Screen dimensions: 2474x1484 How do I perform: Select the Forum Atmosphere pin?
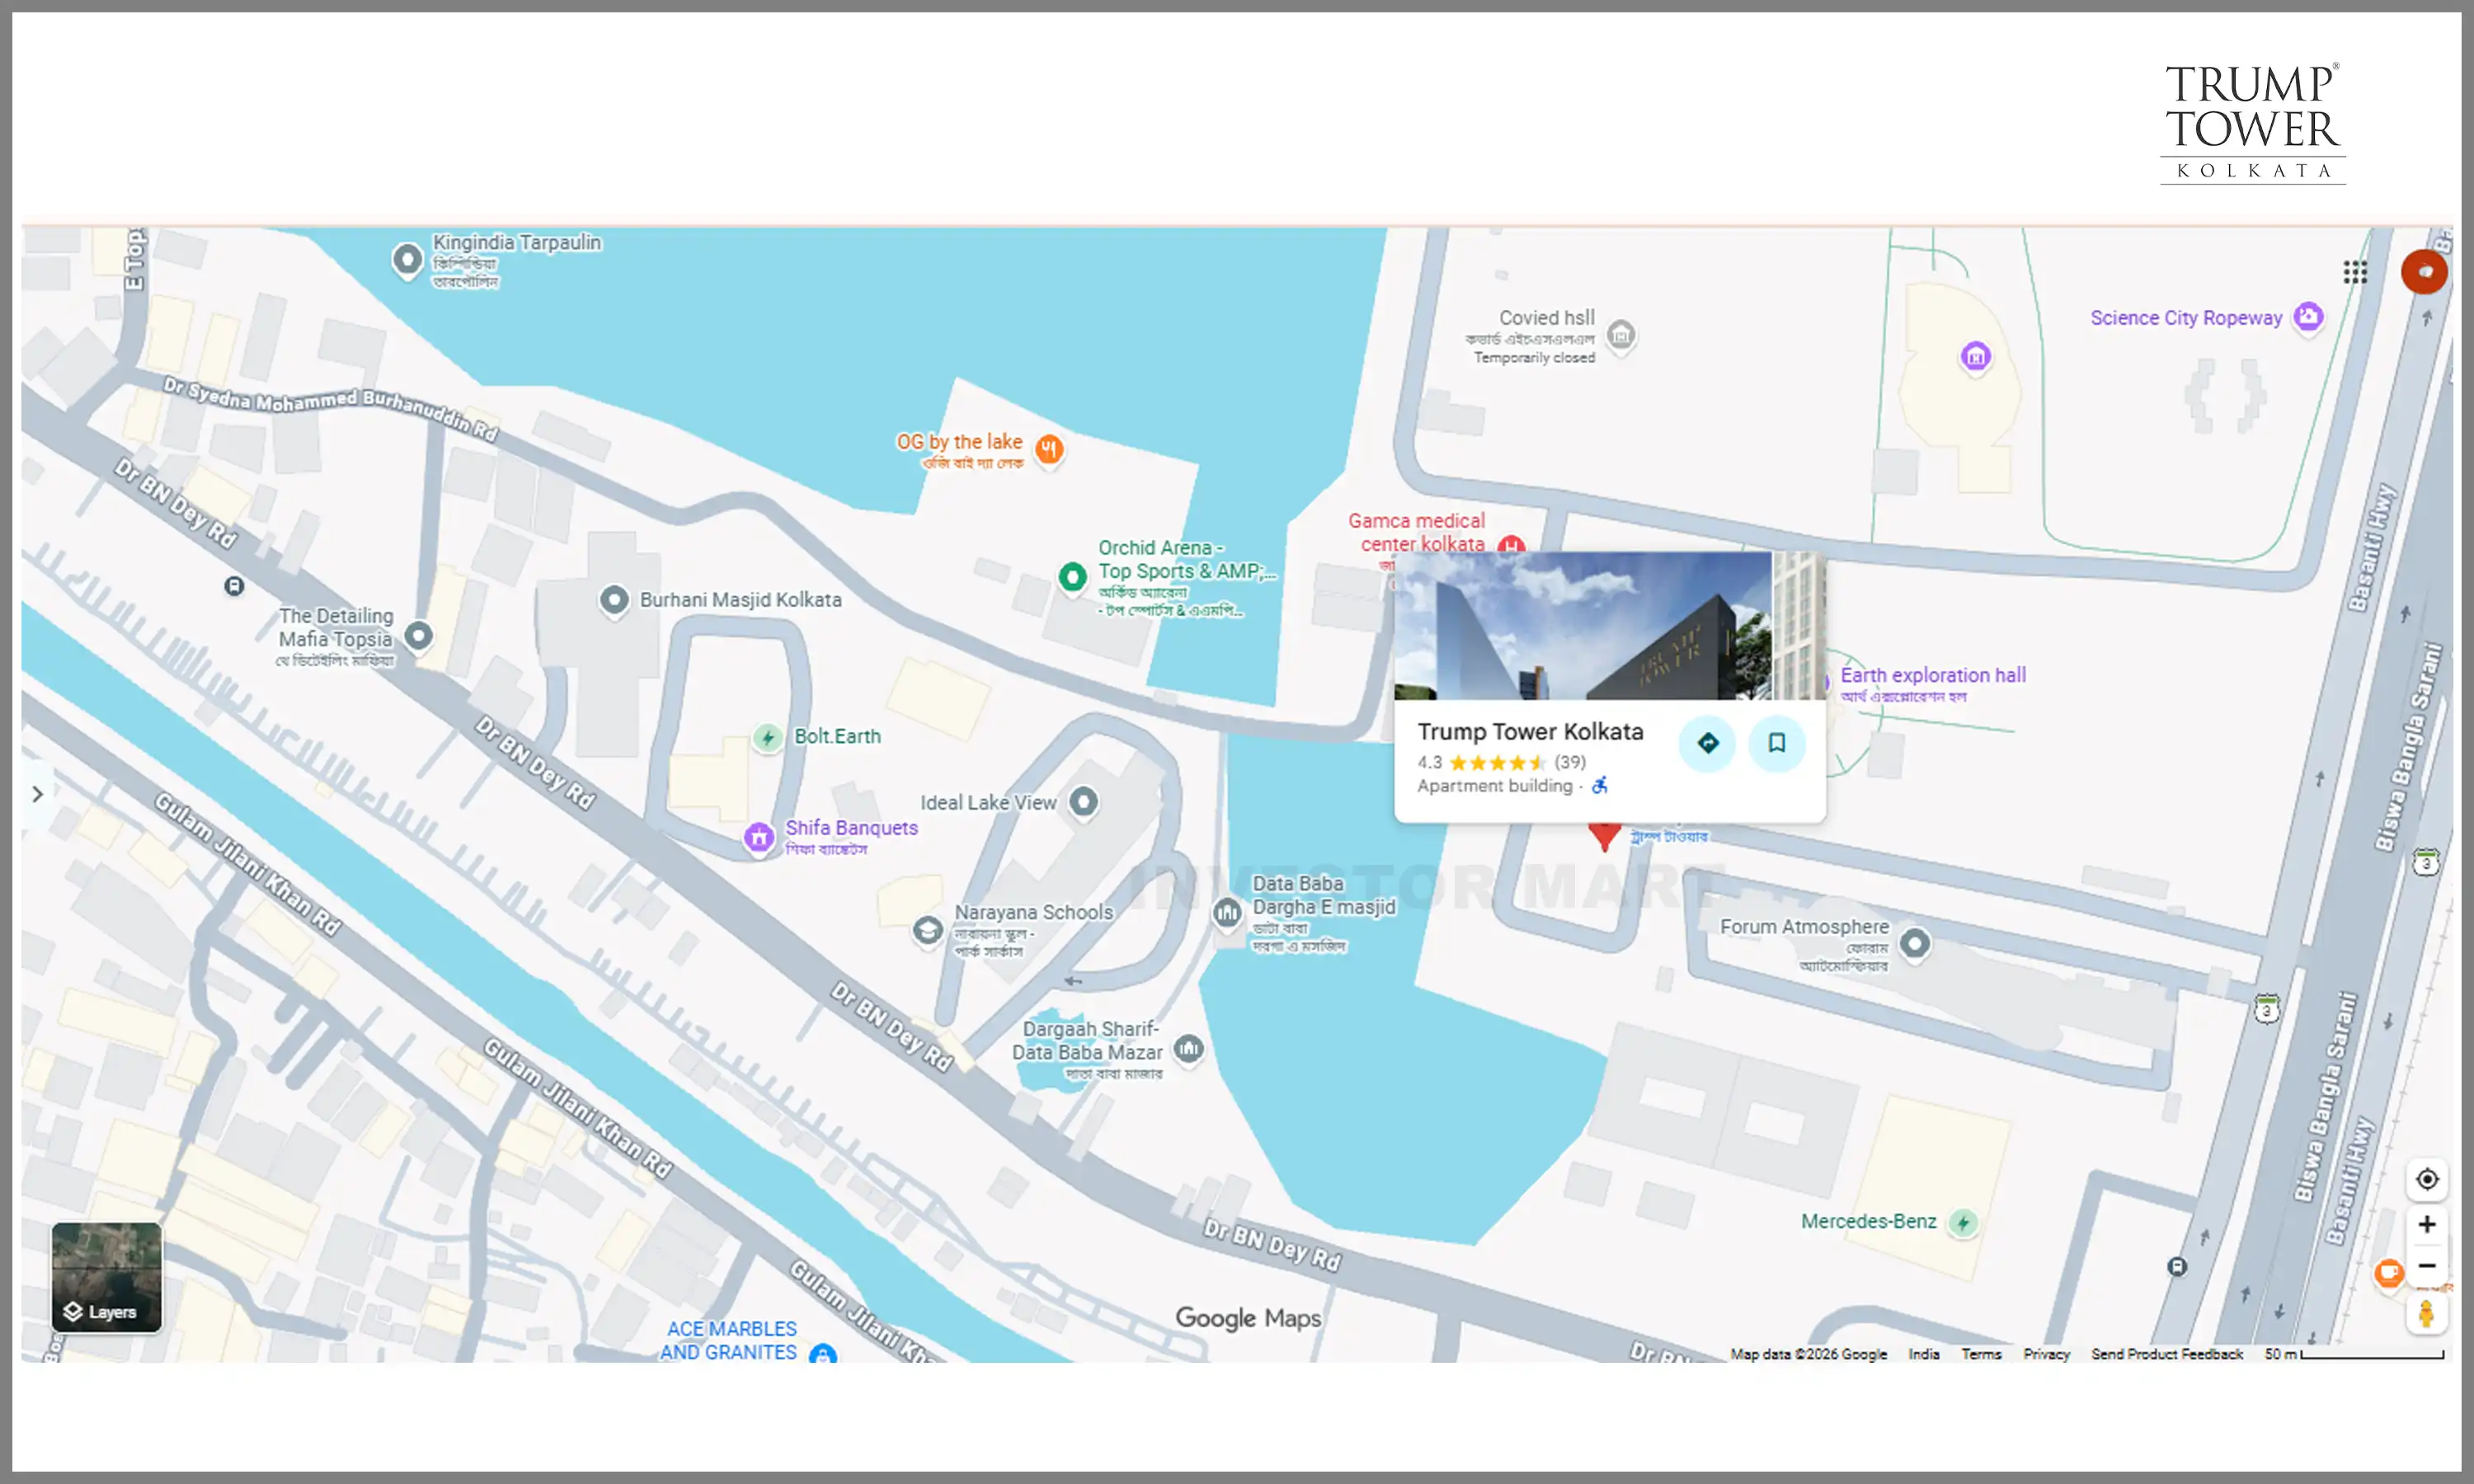click(x=1915, y=943)
